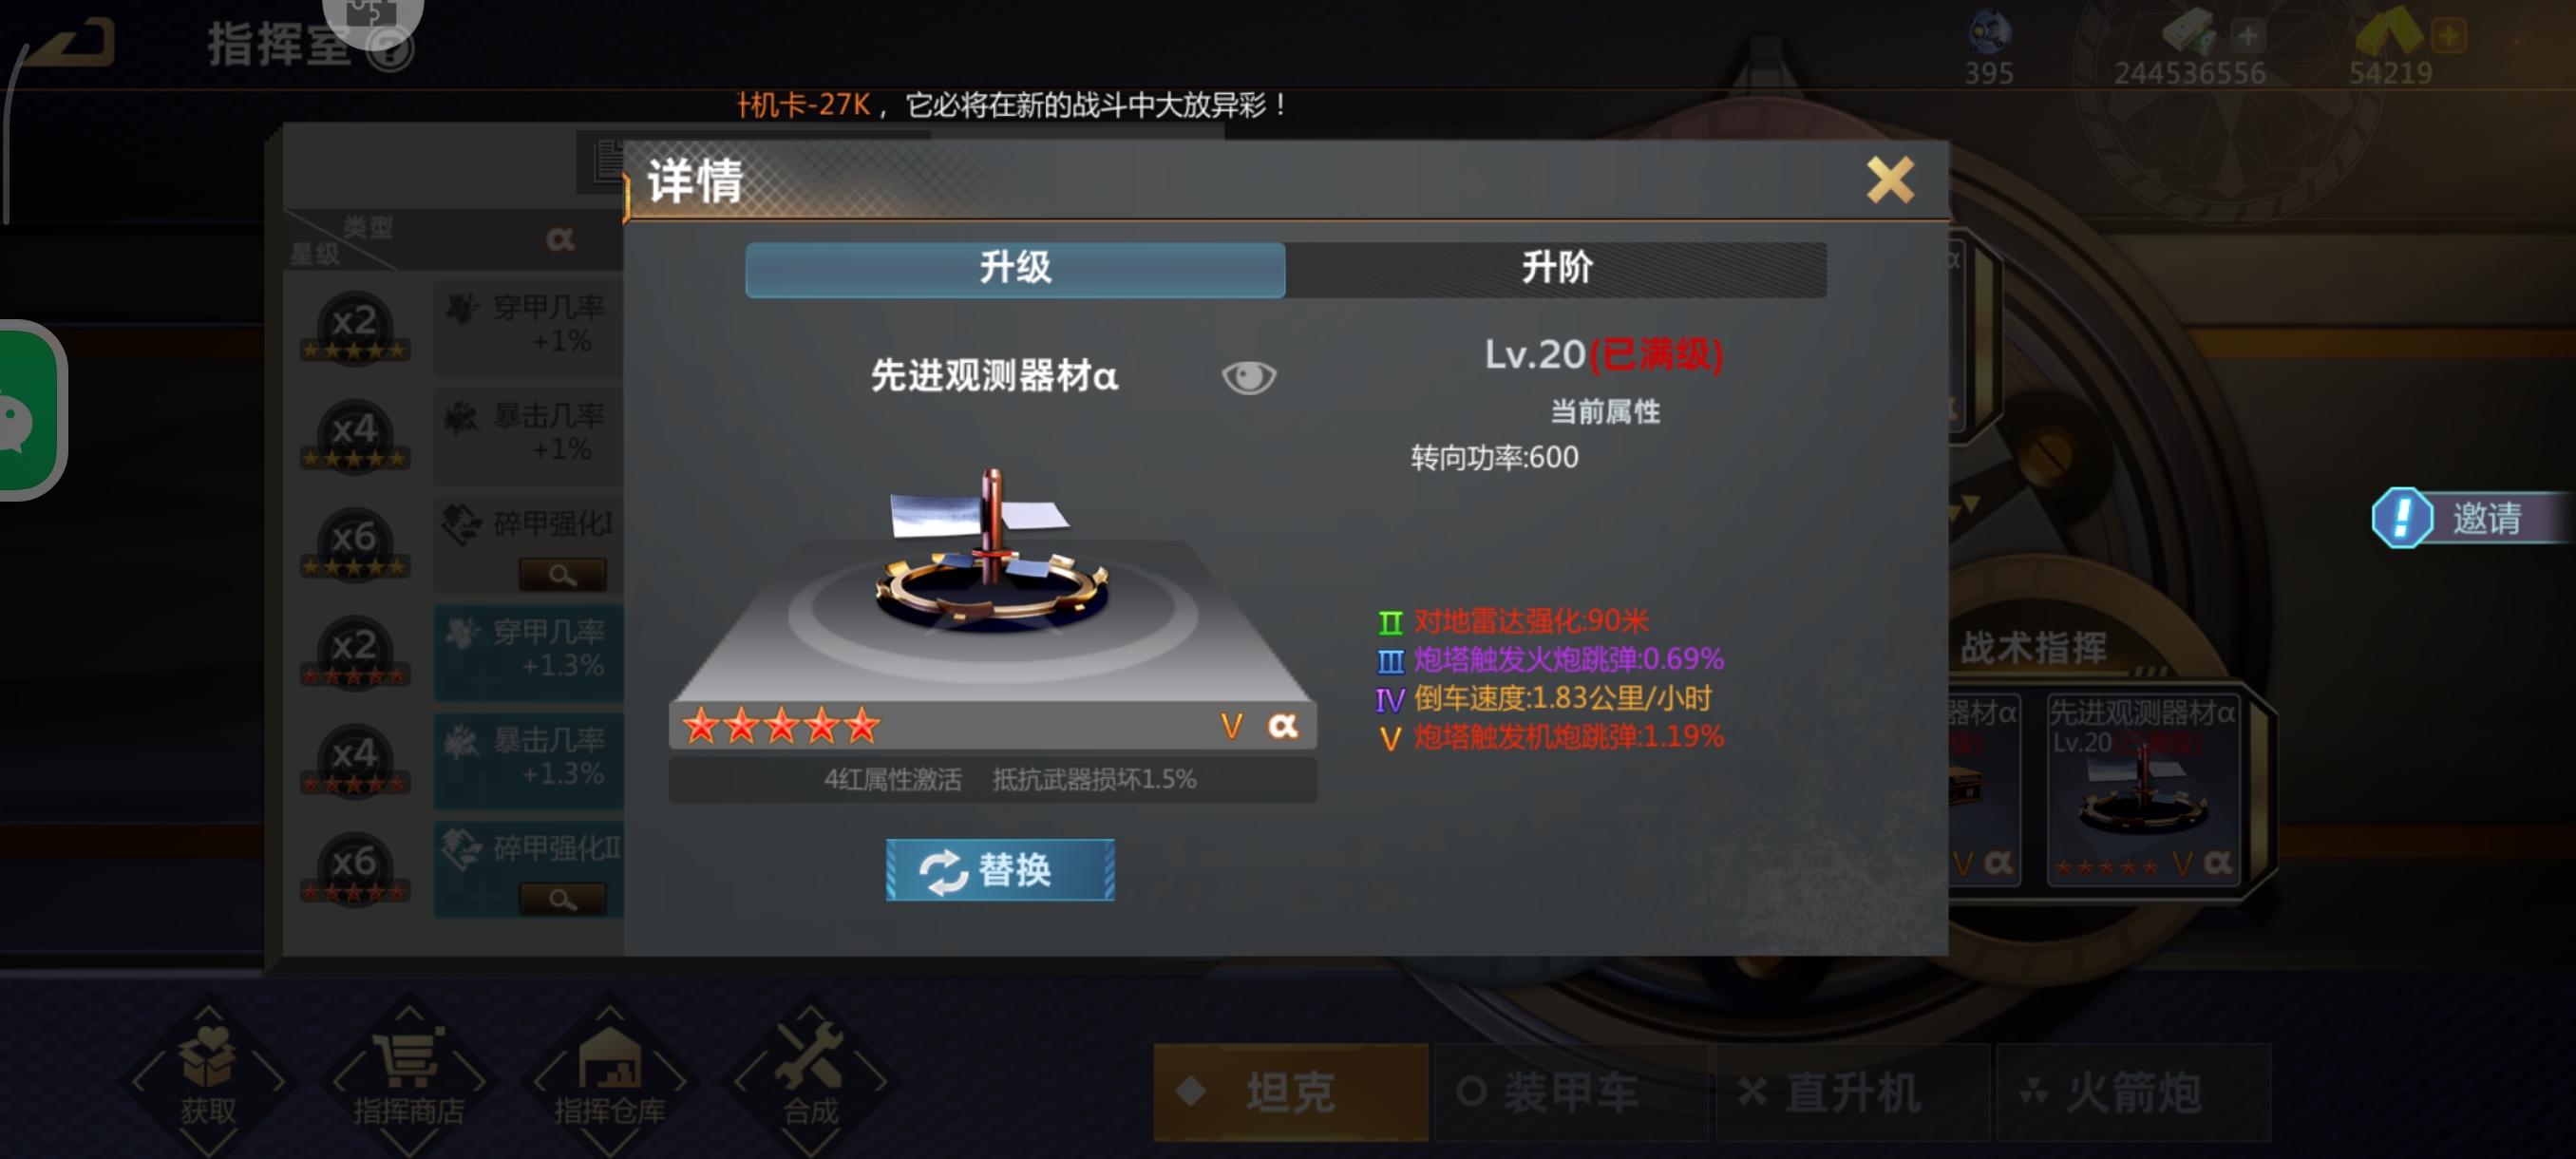Click the eye icon beside 先进观测器材α
This screenshot has height=1159, width=2576.
tap(1248, 377)
